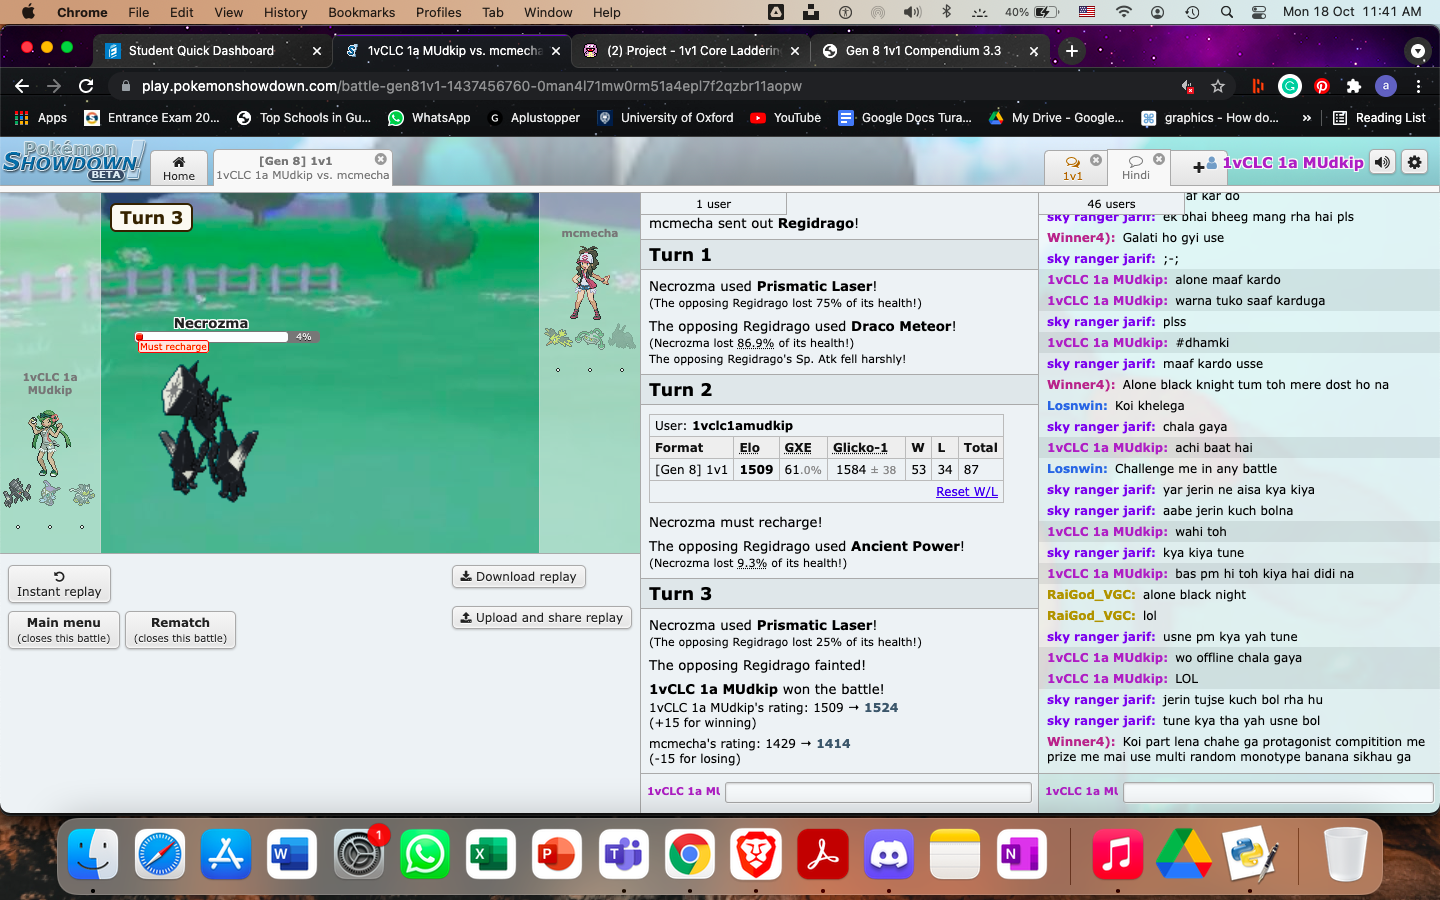
Task: Go to the Showdown Home tab
Action: 179,168
